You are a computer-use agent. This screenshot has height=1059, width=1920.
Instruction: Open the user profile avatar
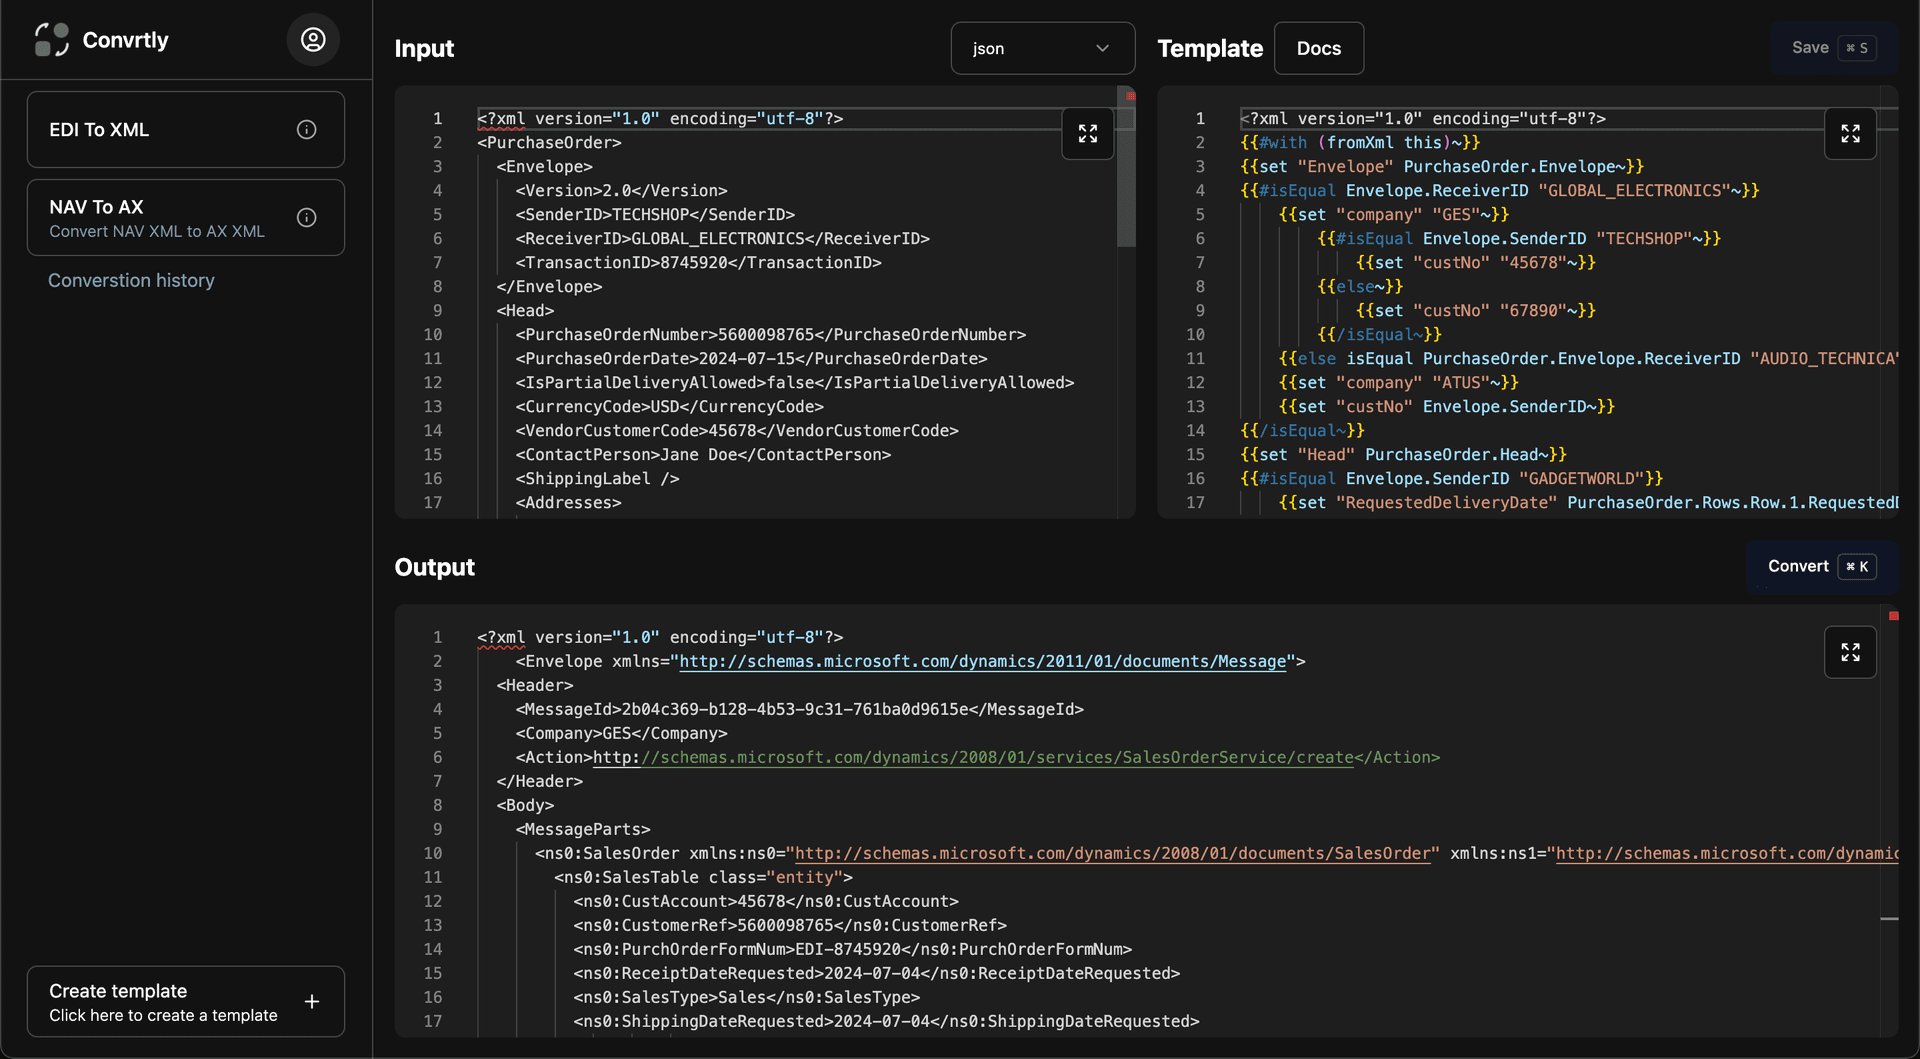(313, 40)
